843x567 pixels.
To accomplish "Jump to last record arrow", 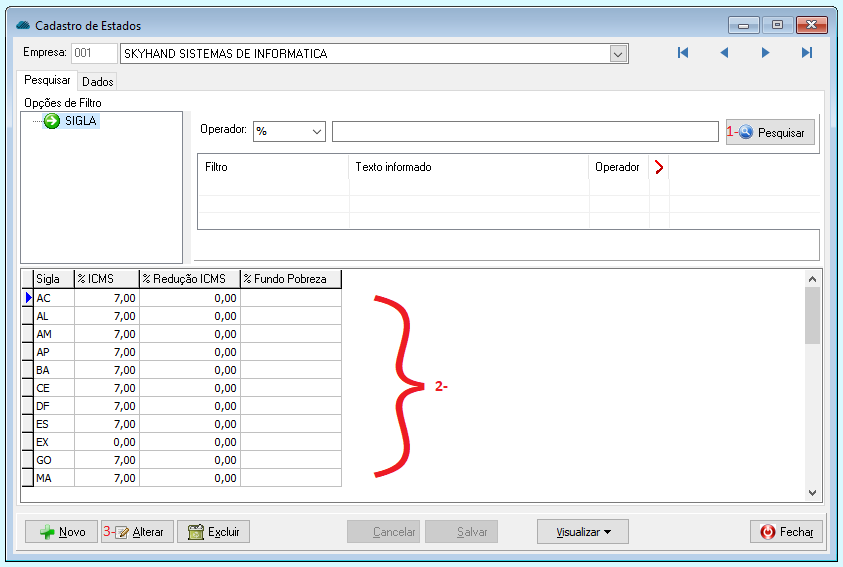I will [x=806, y=53].
